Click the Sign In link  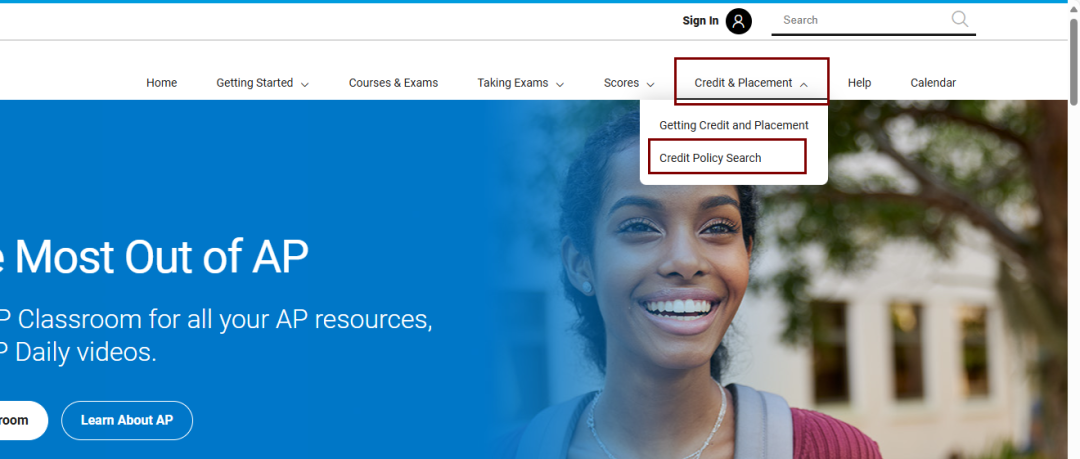[x=700, y=21]
